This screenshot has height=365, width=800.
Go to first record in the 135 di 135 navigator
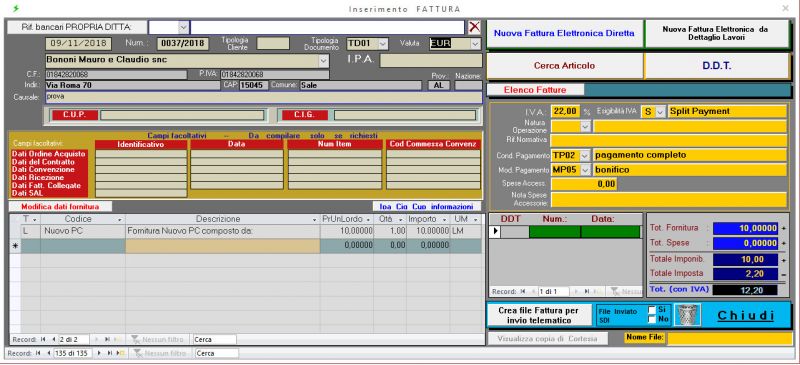coord(38,353)
